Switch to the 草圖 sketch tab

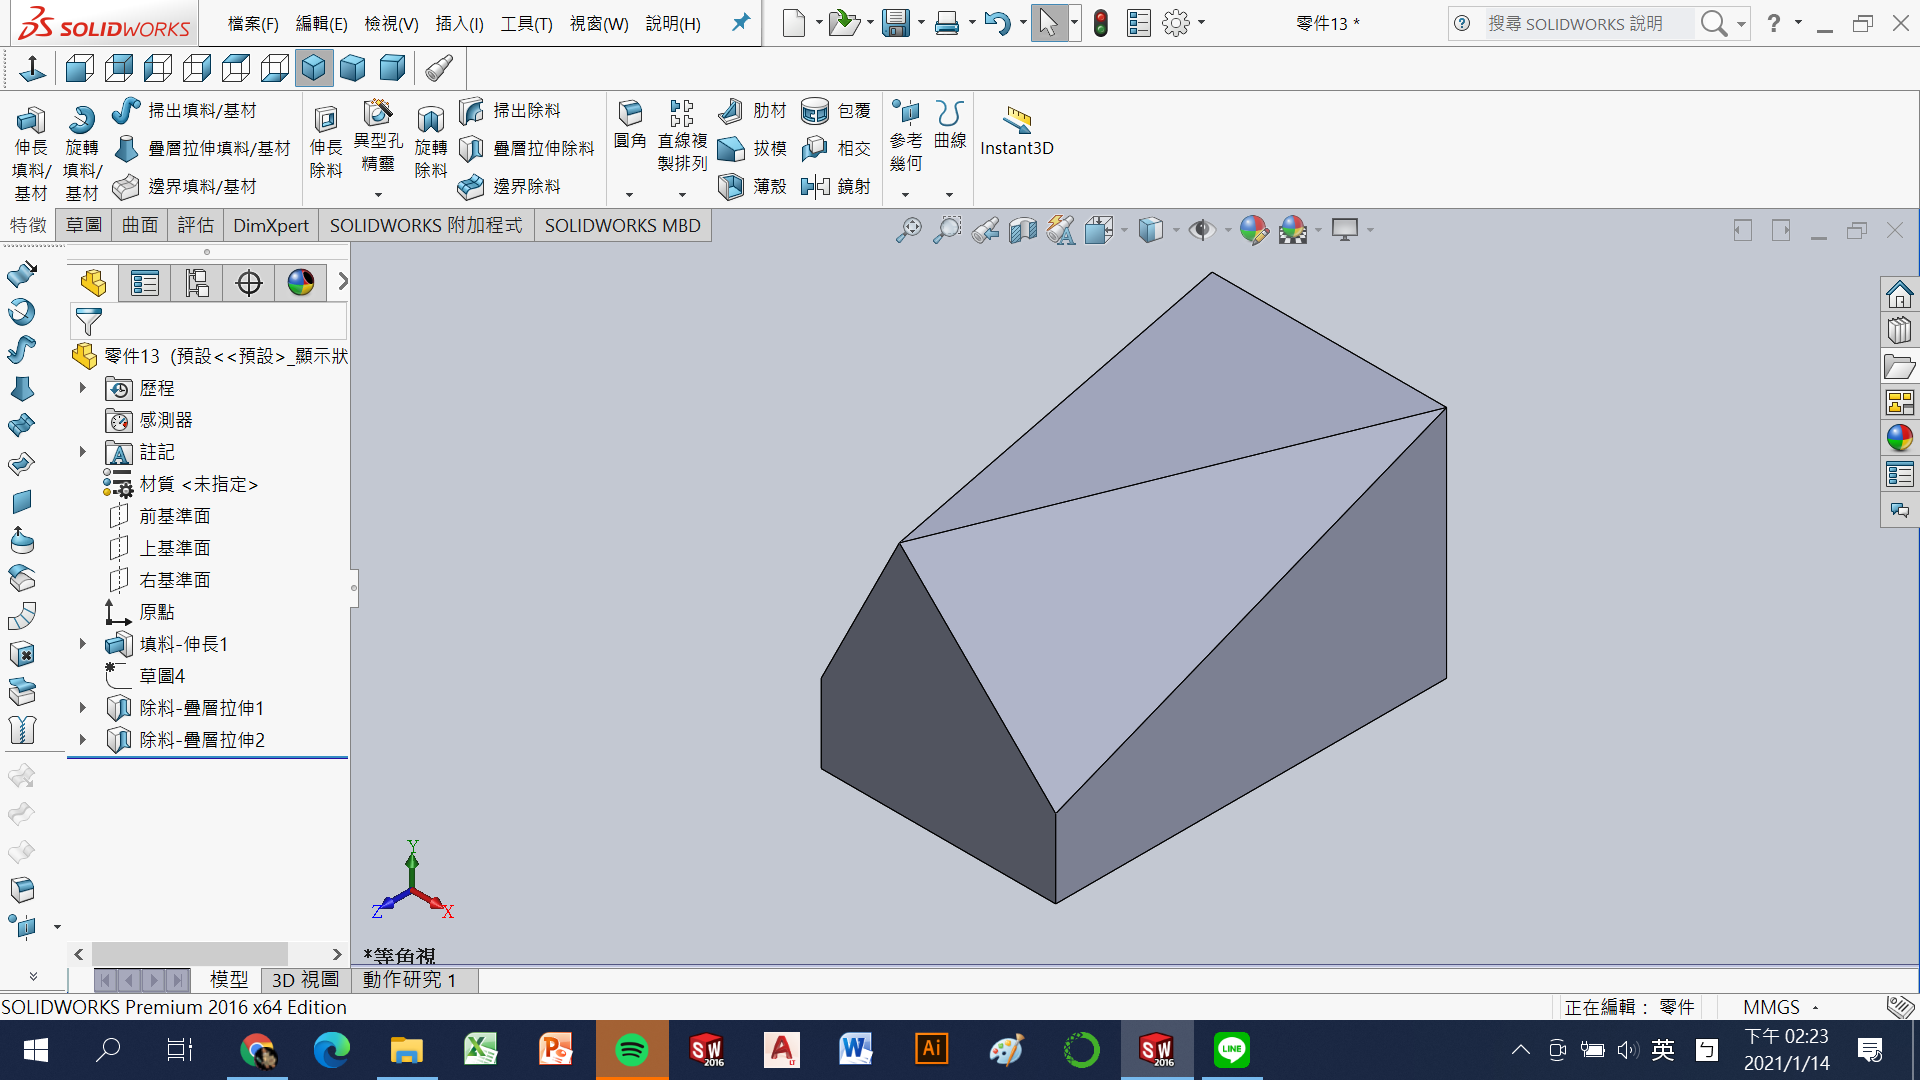click(x=84, y=225)
